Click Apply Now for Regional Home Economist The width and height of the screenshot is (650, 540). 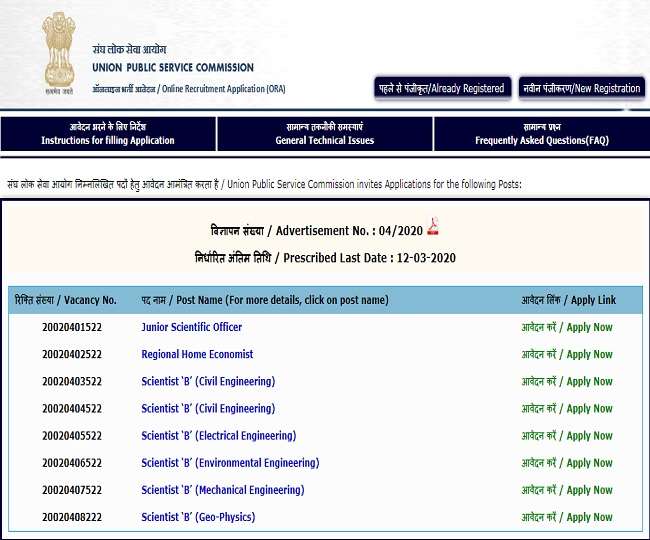[x=566, y=354]
